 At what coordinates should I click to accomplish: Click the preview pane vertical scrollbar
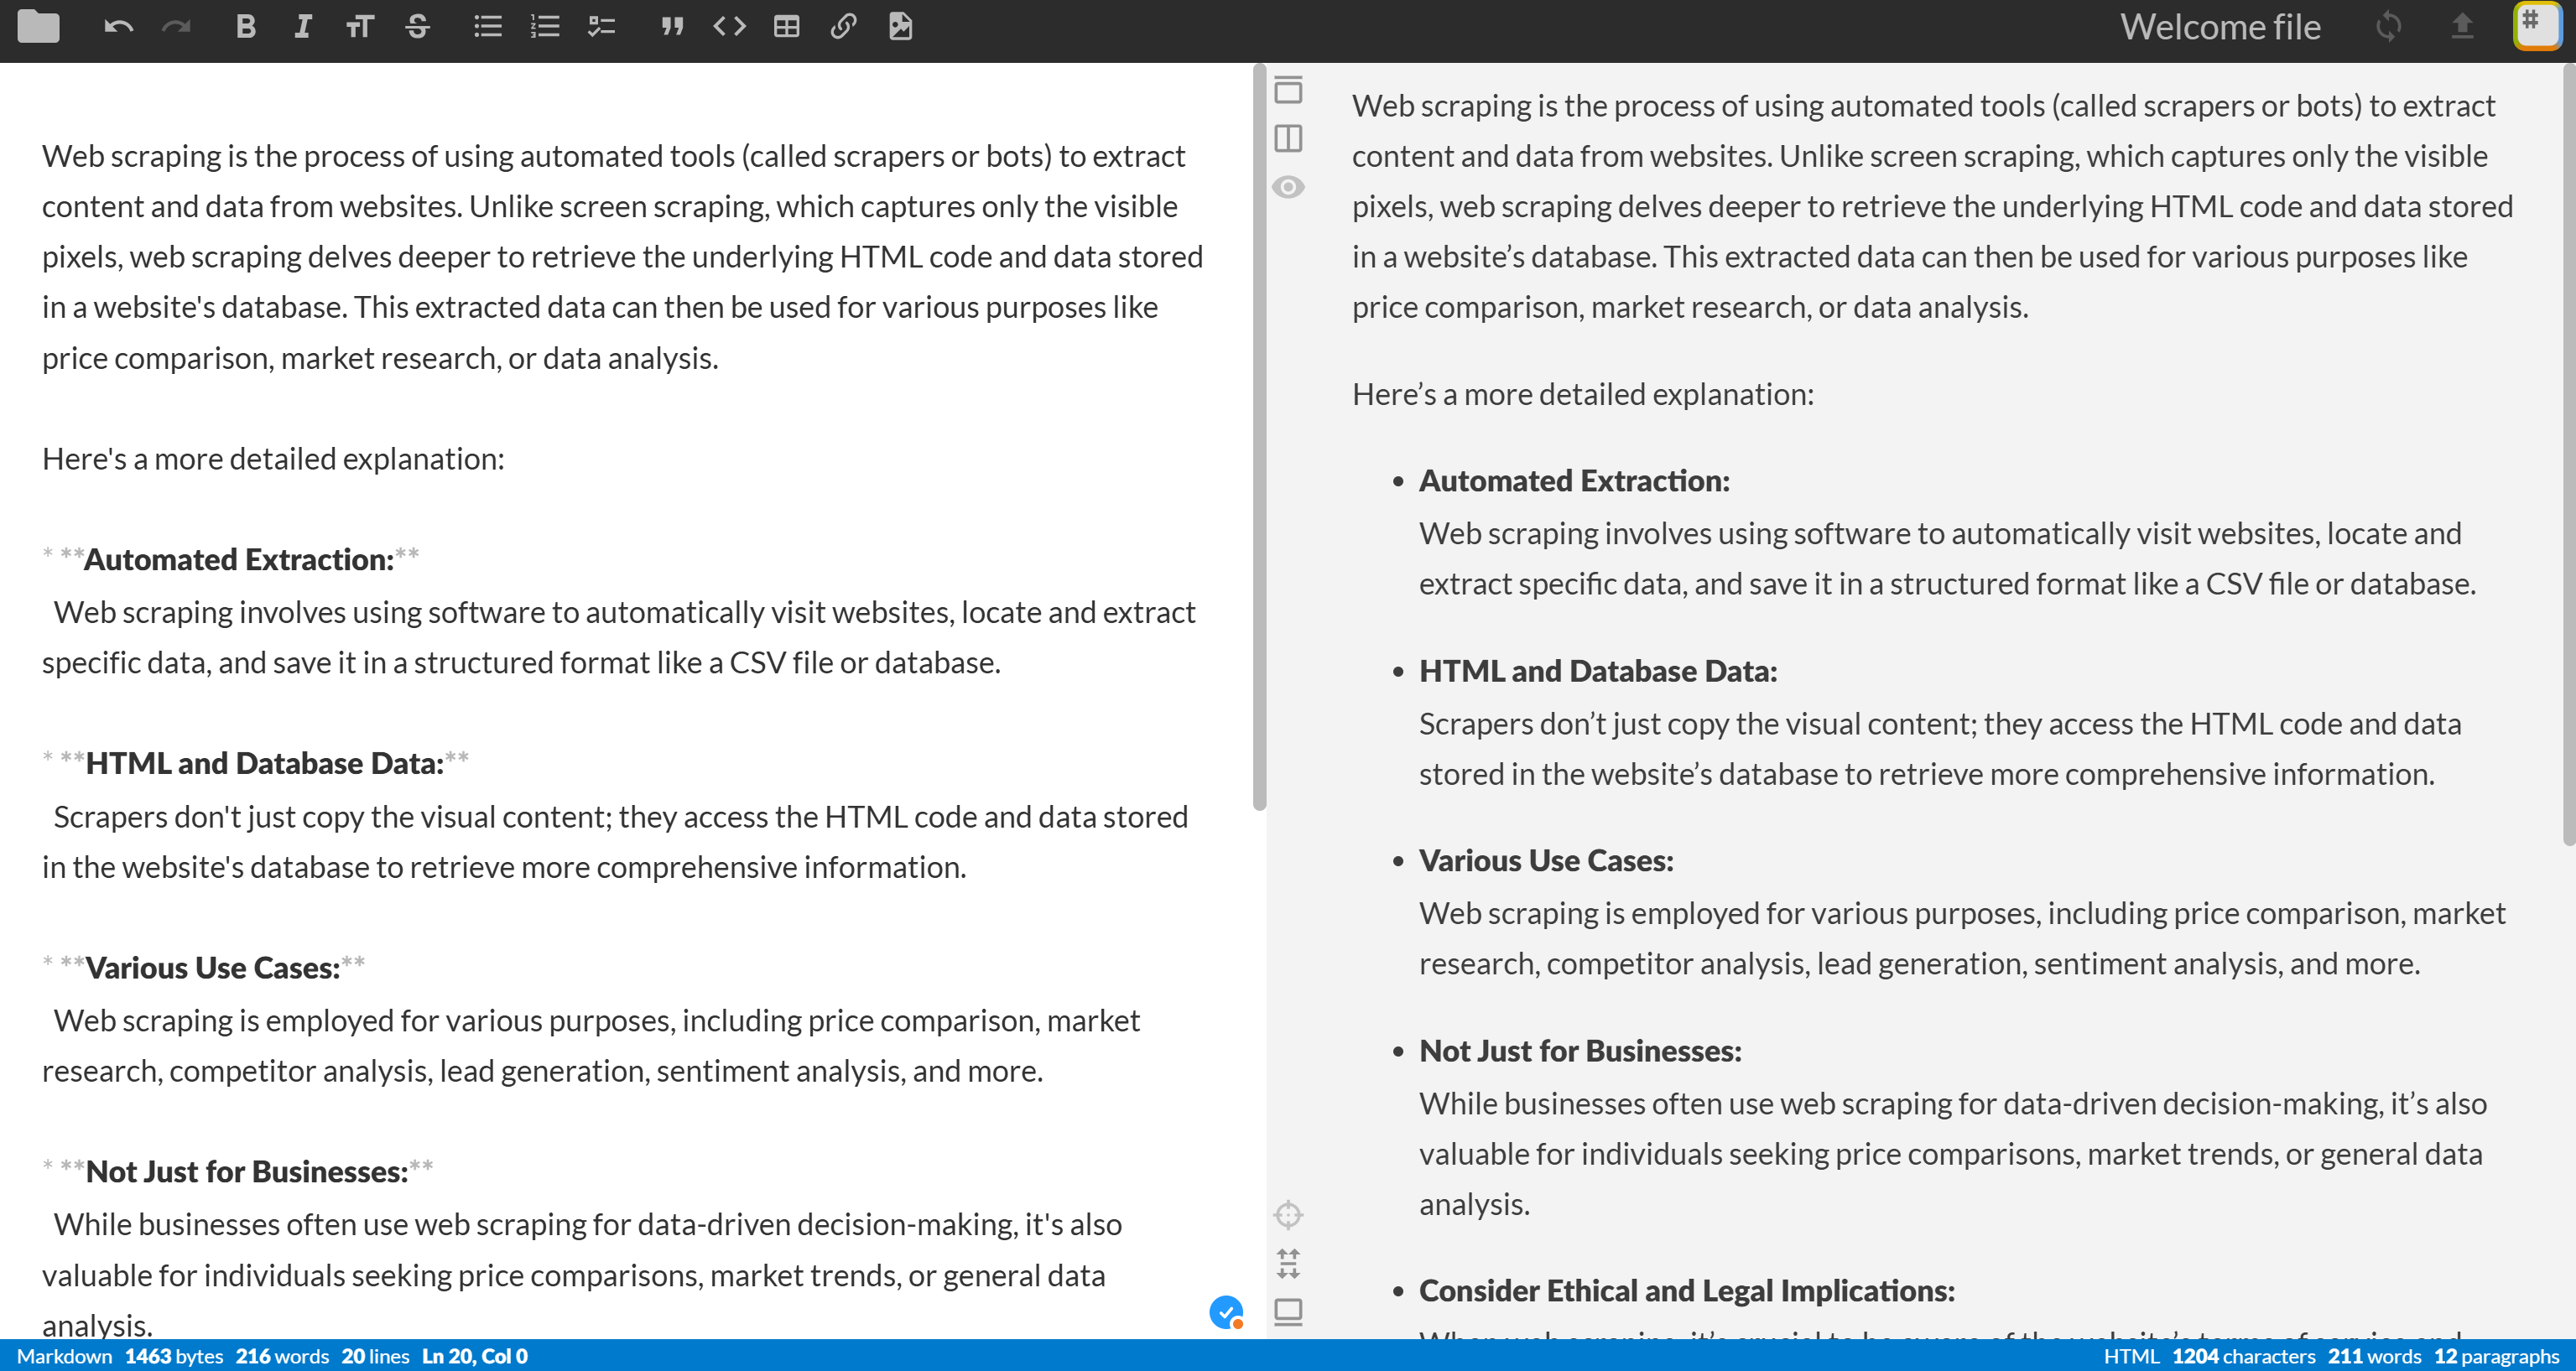[2569, 455]
